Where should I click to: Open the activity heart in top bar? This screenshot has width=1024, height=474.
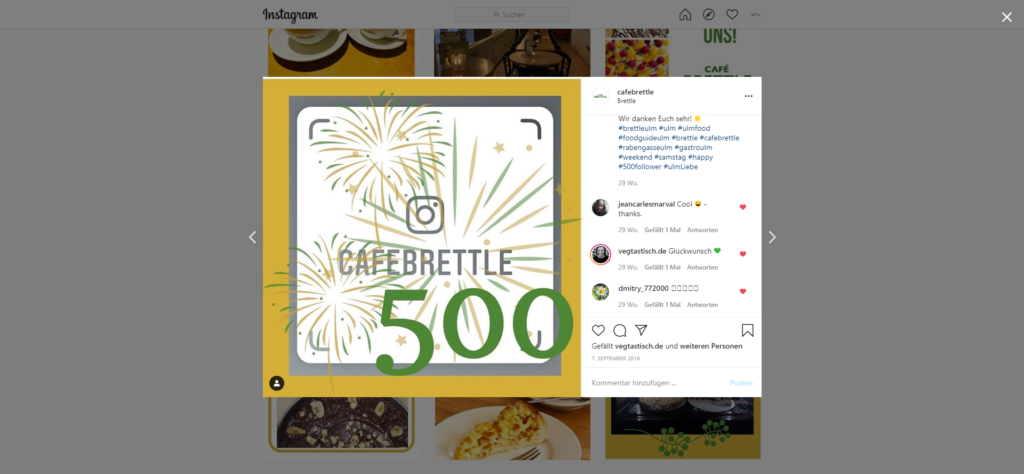point(732,14)
